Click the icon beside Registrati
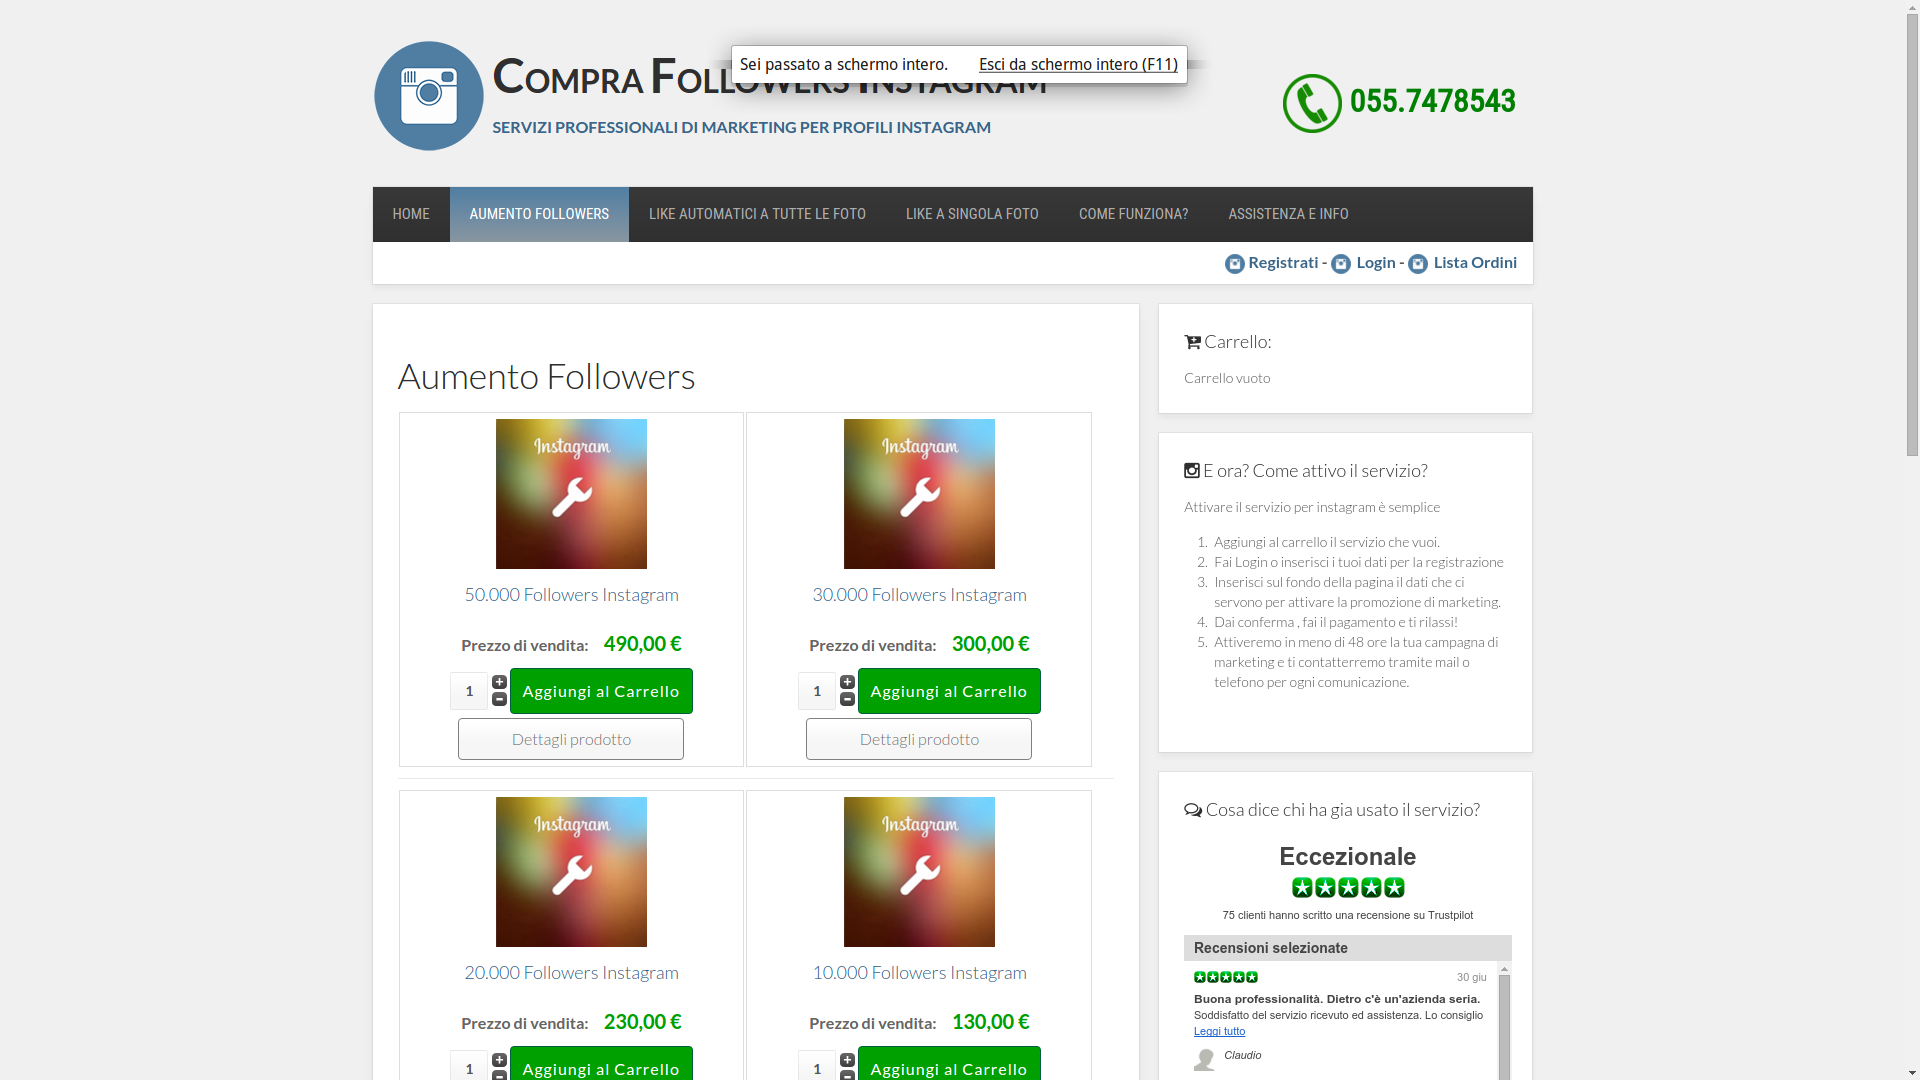Screen dimensions: 1920x1080 pyautogui.click(x=1235, y=264)
